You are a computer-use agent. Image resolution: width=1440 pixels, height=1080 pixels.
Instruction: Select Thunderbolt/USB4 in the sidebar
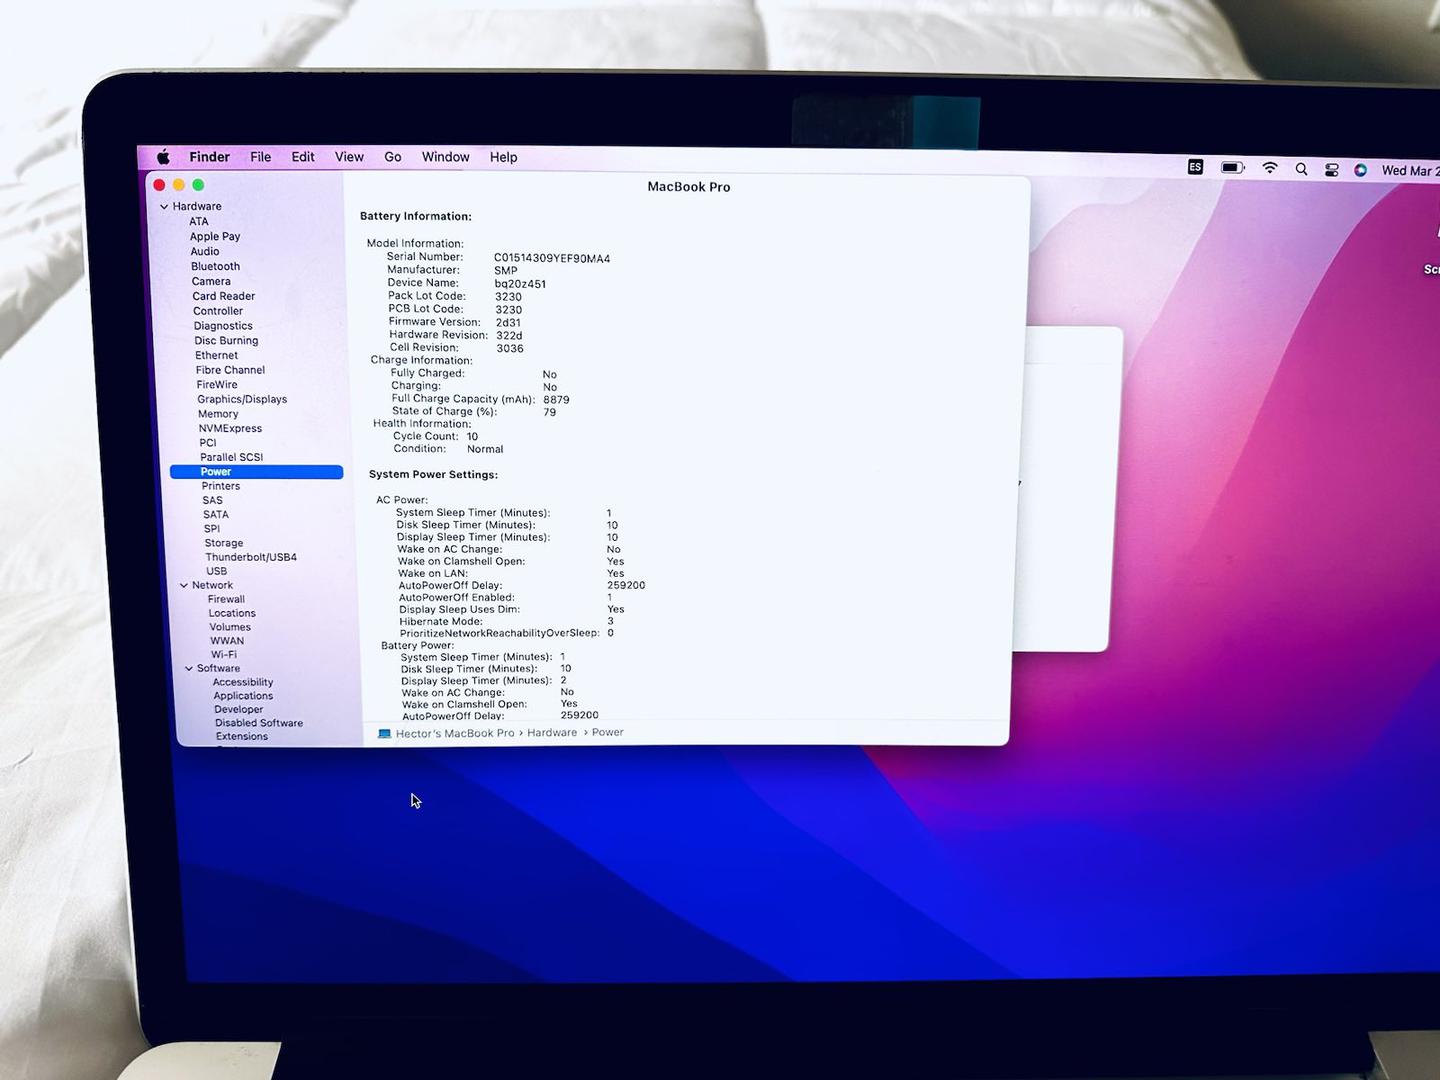point(251,557)
